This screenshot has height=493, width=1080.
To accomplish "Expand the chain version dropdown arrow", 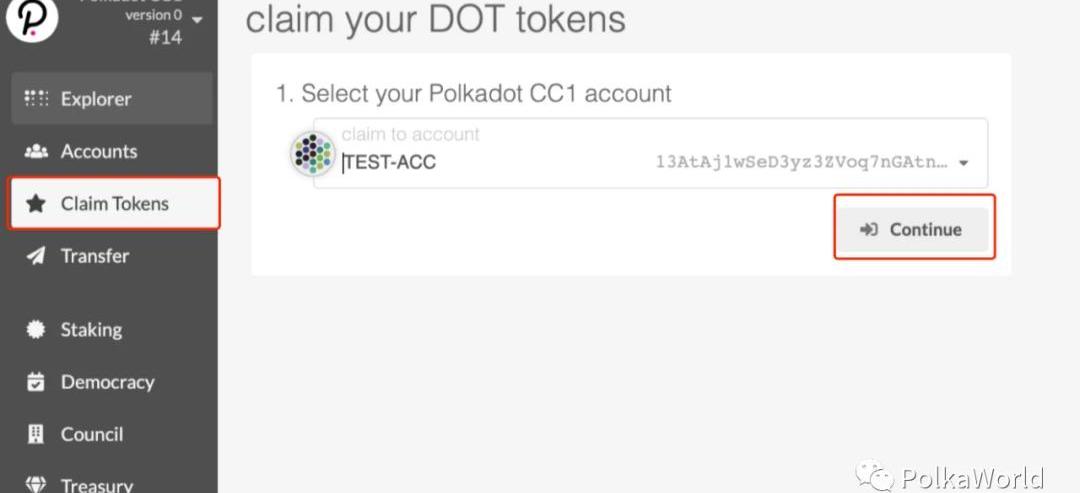I will tap(198, 20).
